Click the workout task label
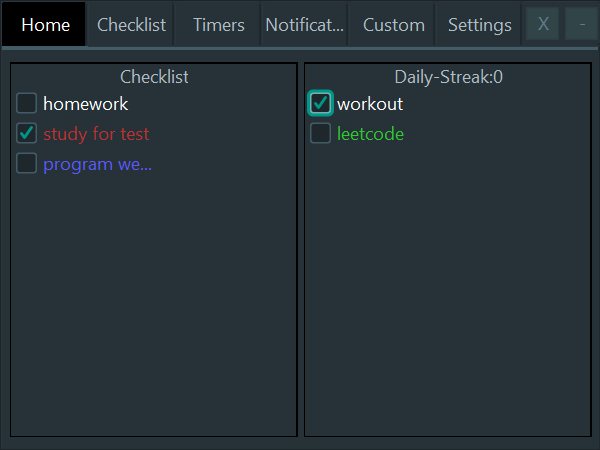This screenshot has height=450, width=600. (370, 104)
